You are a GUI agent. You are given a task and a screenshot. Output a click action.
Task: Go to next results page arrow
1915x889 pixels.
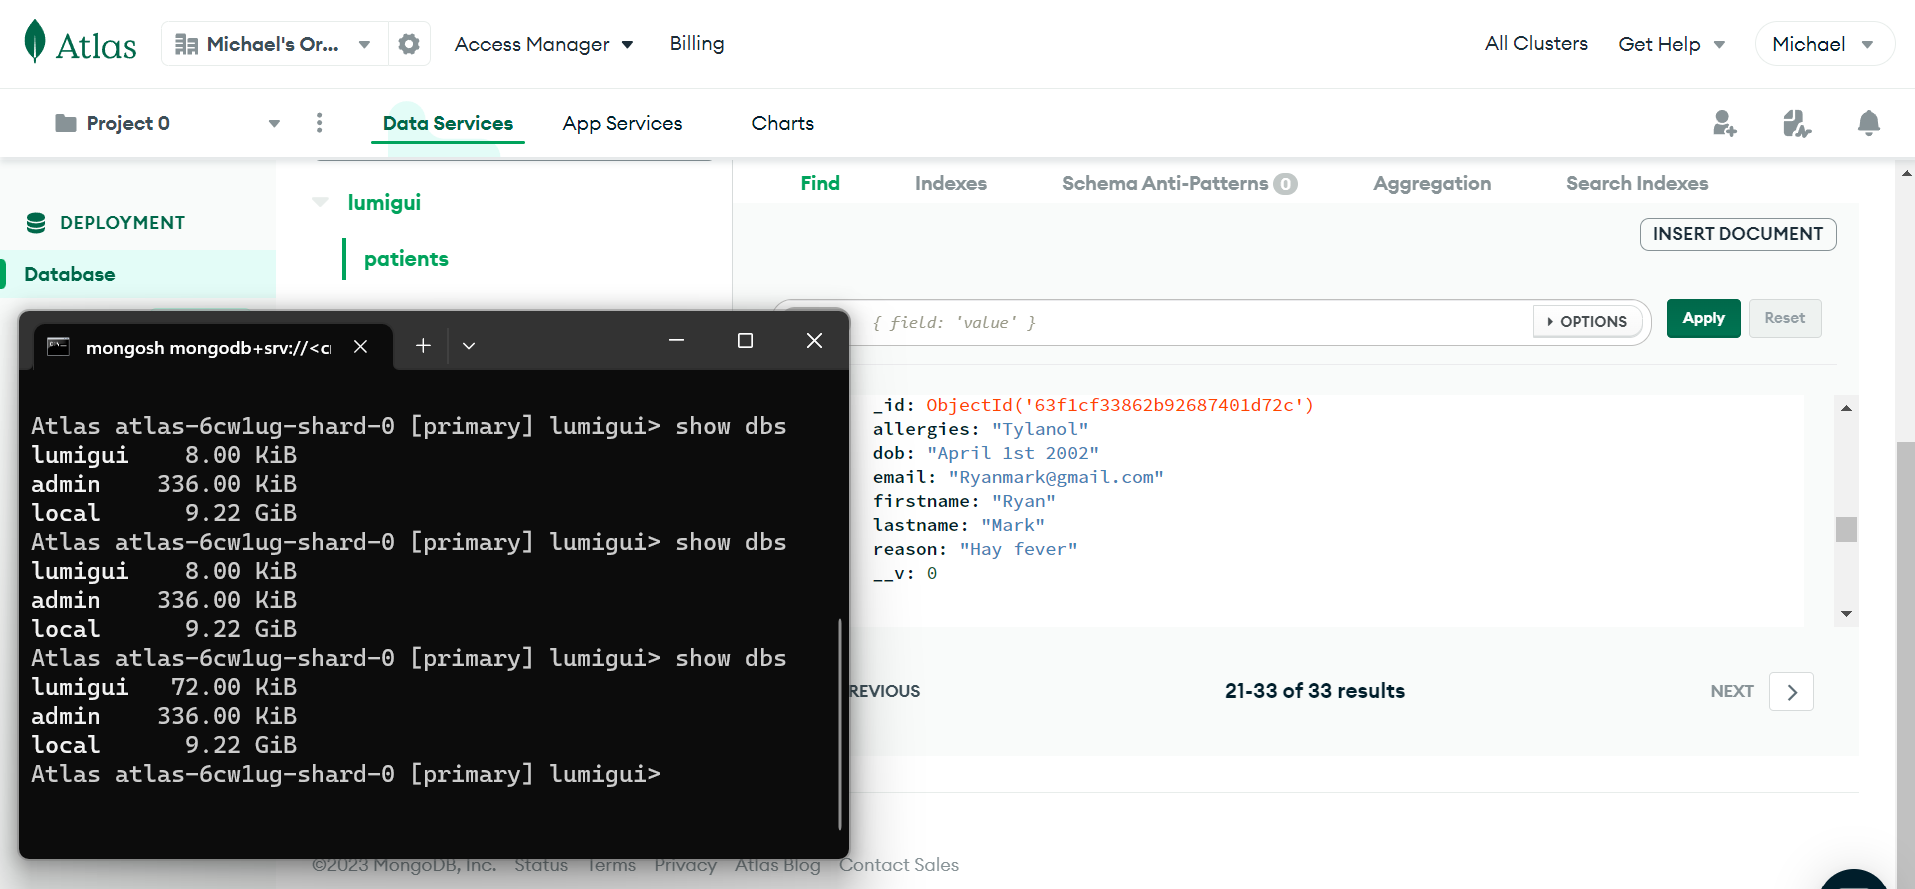[1791, 691]
